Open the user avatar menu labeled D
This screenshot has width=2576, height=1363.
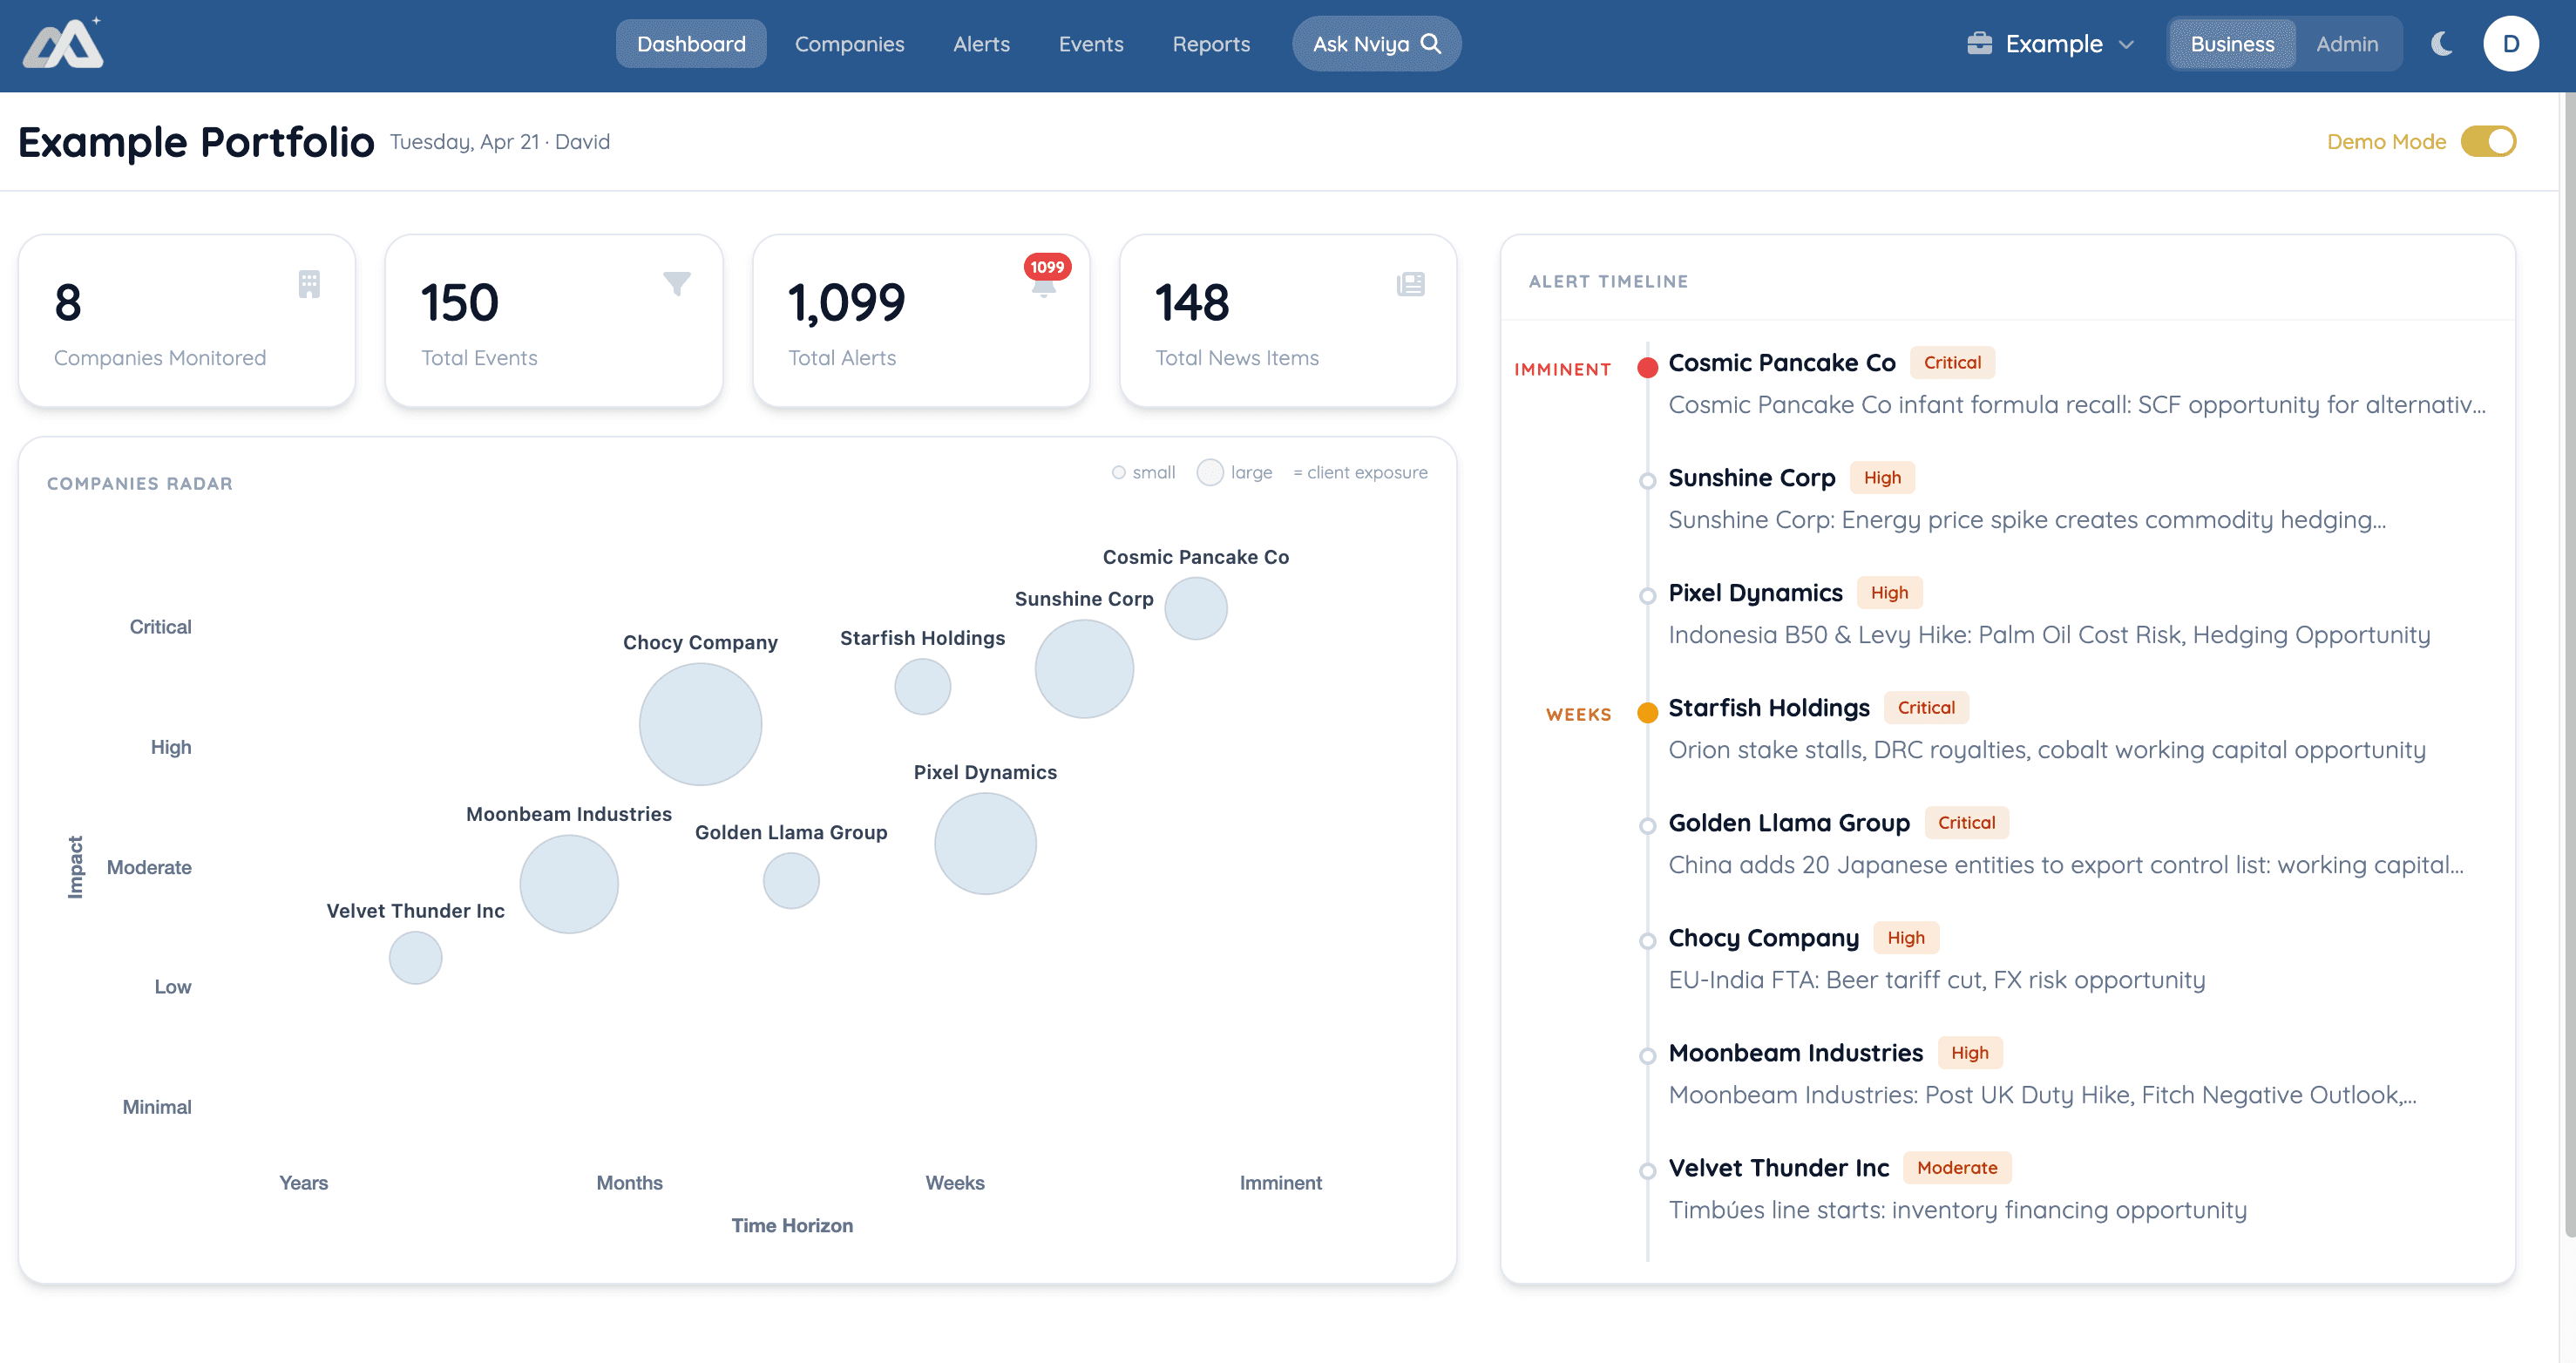(2511, 43)
